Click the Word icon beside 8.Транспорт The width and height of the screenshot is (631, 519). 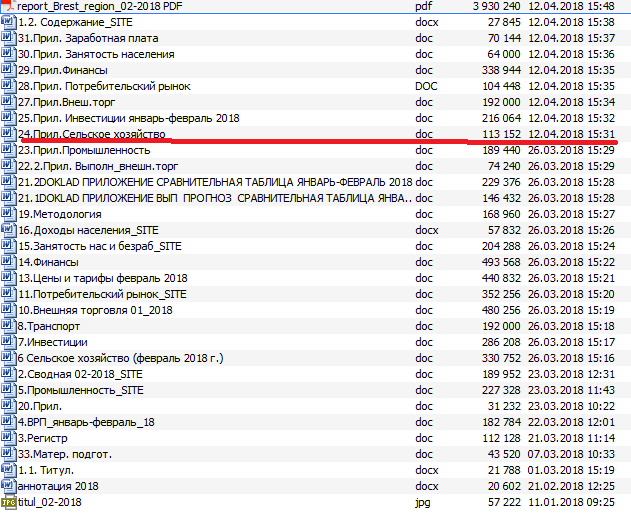pyautogui.click(x=8, y=326)
